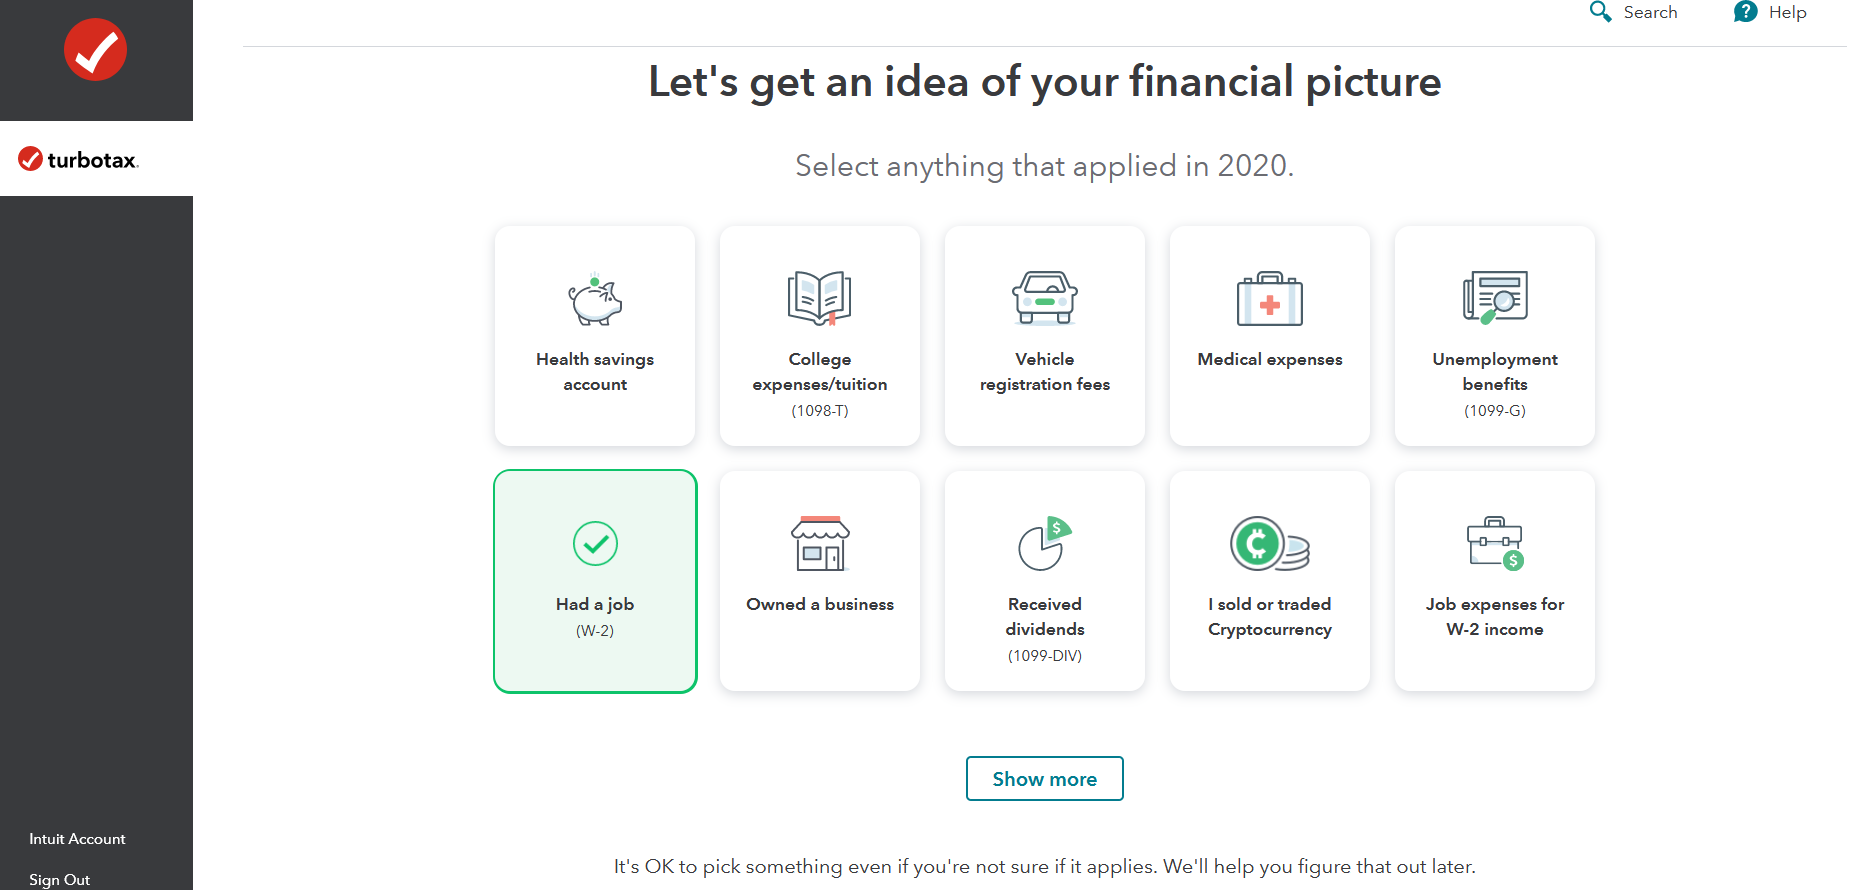Click the car vehicle registration icon

click(x=1045, y=298)
